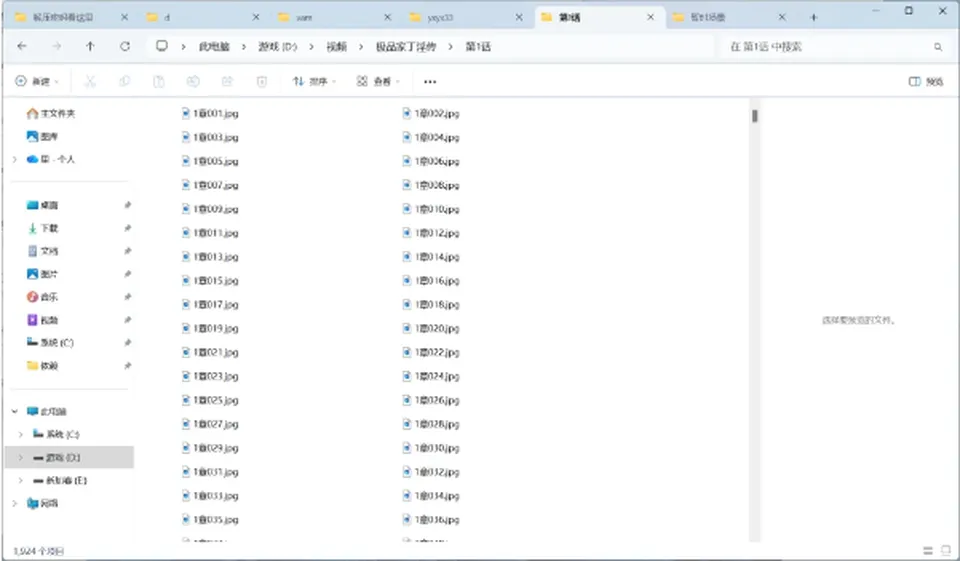
Task: Click 此电脑 in the breadcrumb path
Action: point(214,47)
